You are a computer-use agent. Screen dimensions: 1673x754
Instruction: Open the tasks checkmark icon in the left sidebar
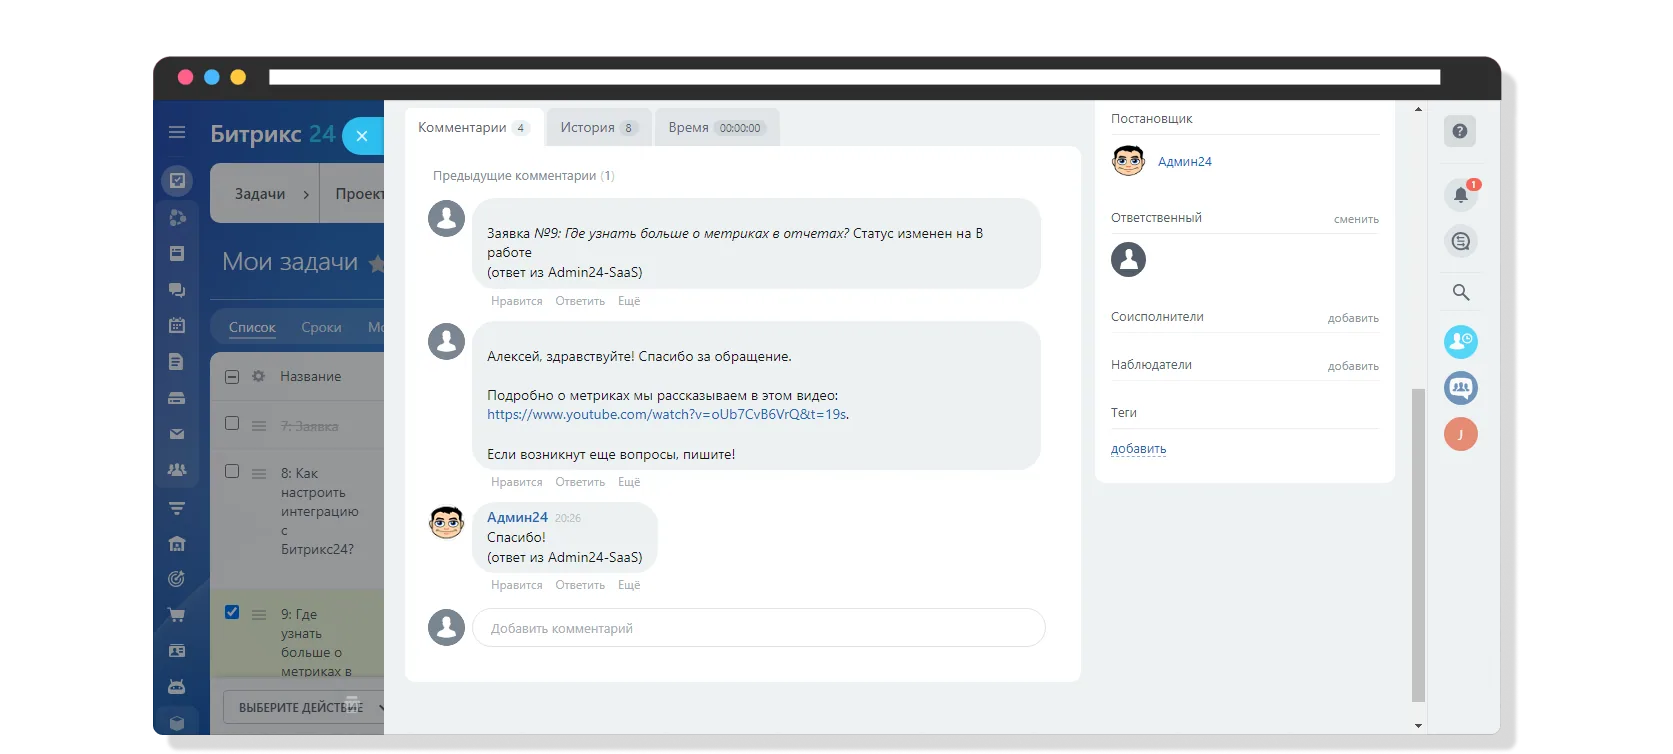[177, 180]
